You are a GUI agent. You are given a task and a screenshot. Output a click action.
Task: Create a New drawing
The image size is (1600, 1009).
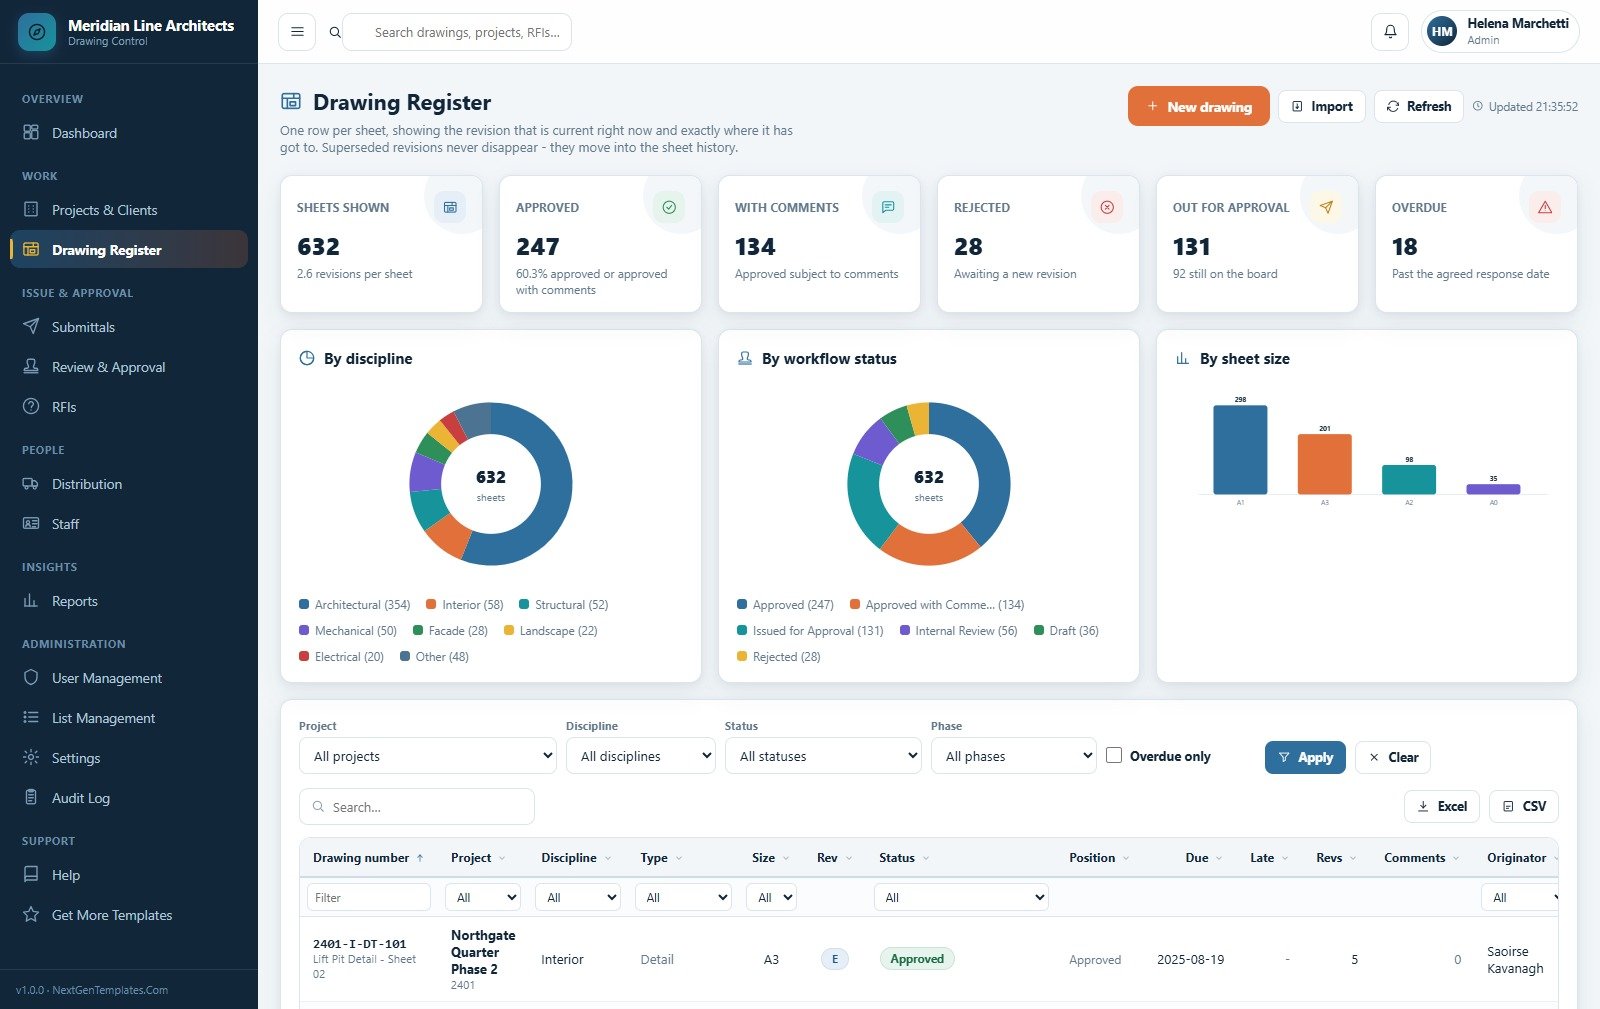tap(1199, 106)
